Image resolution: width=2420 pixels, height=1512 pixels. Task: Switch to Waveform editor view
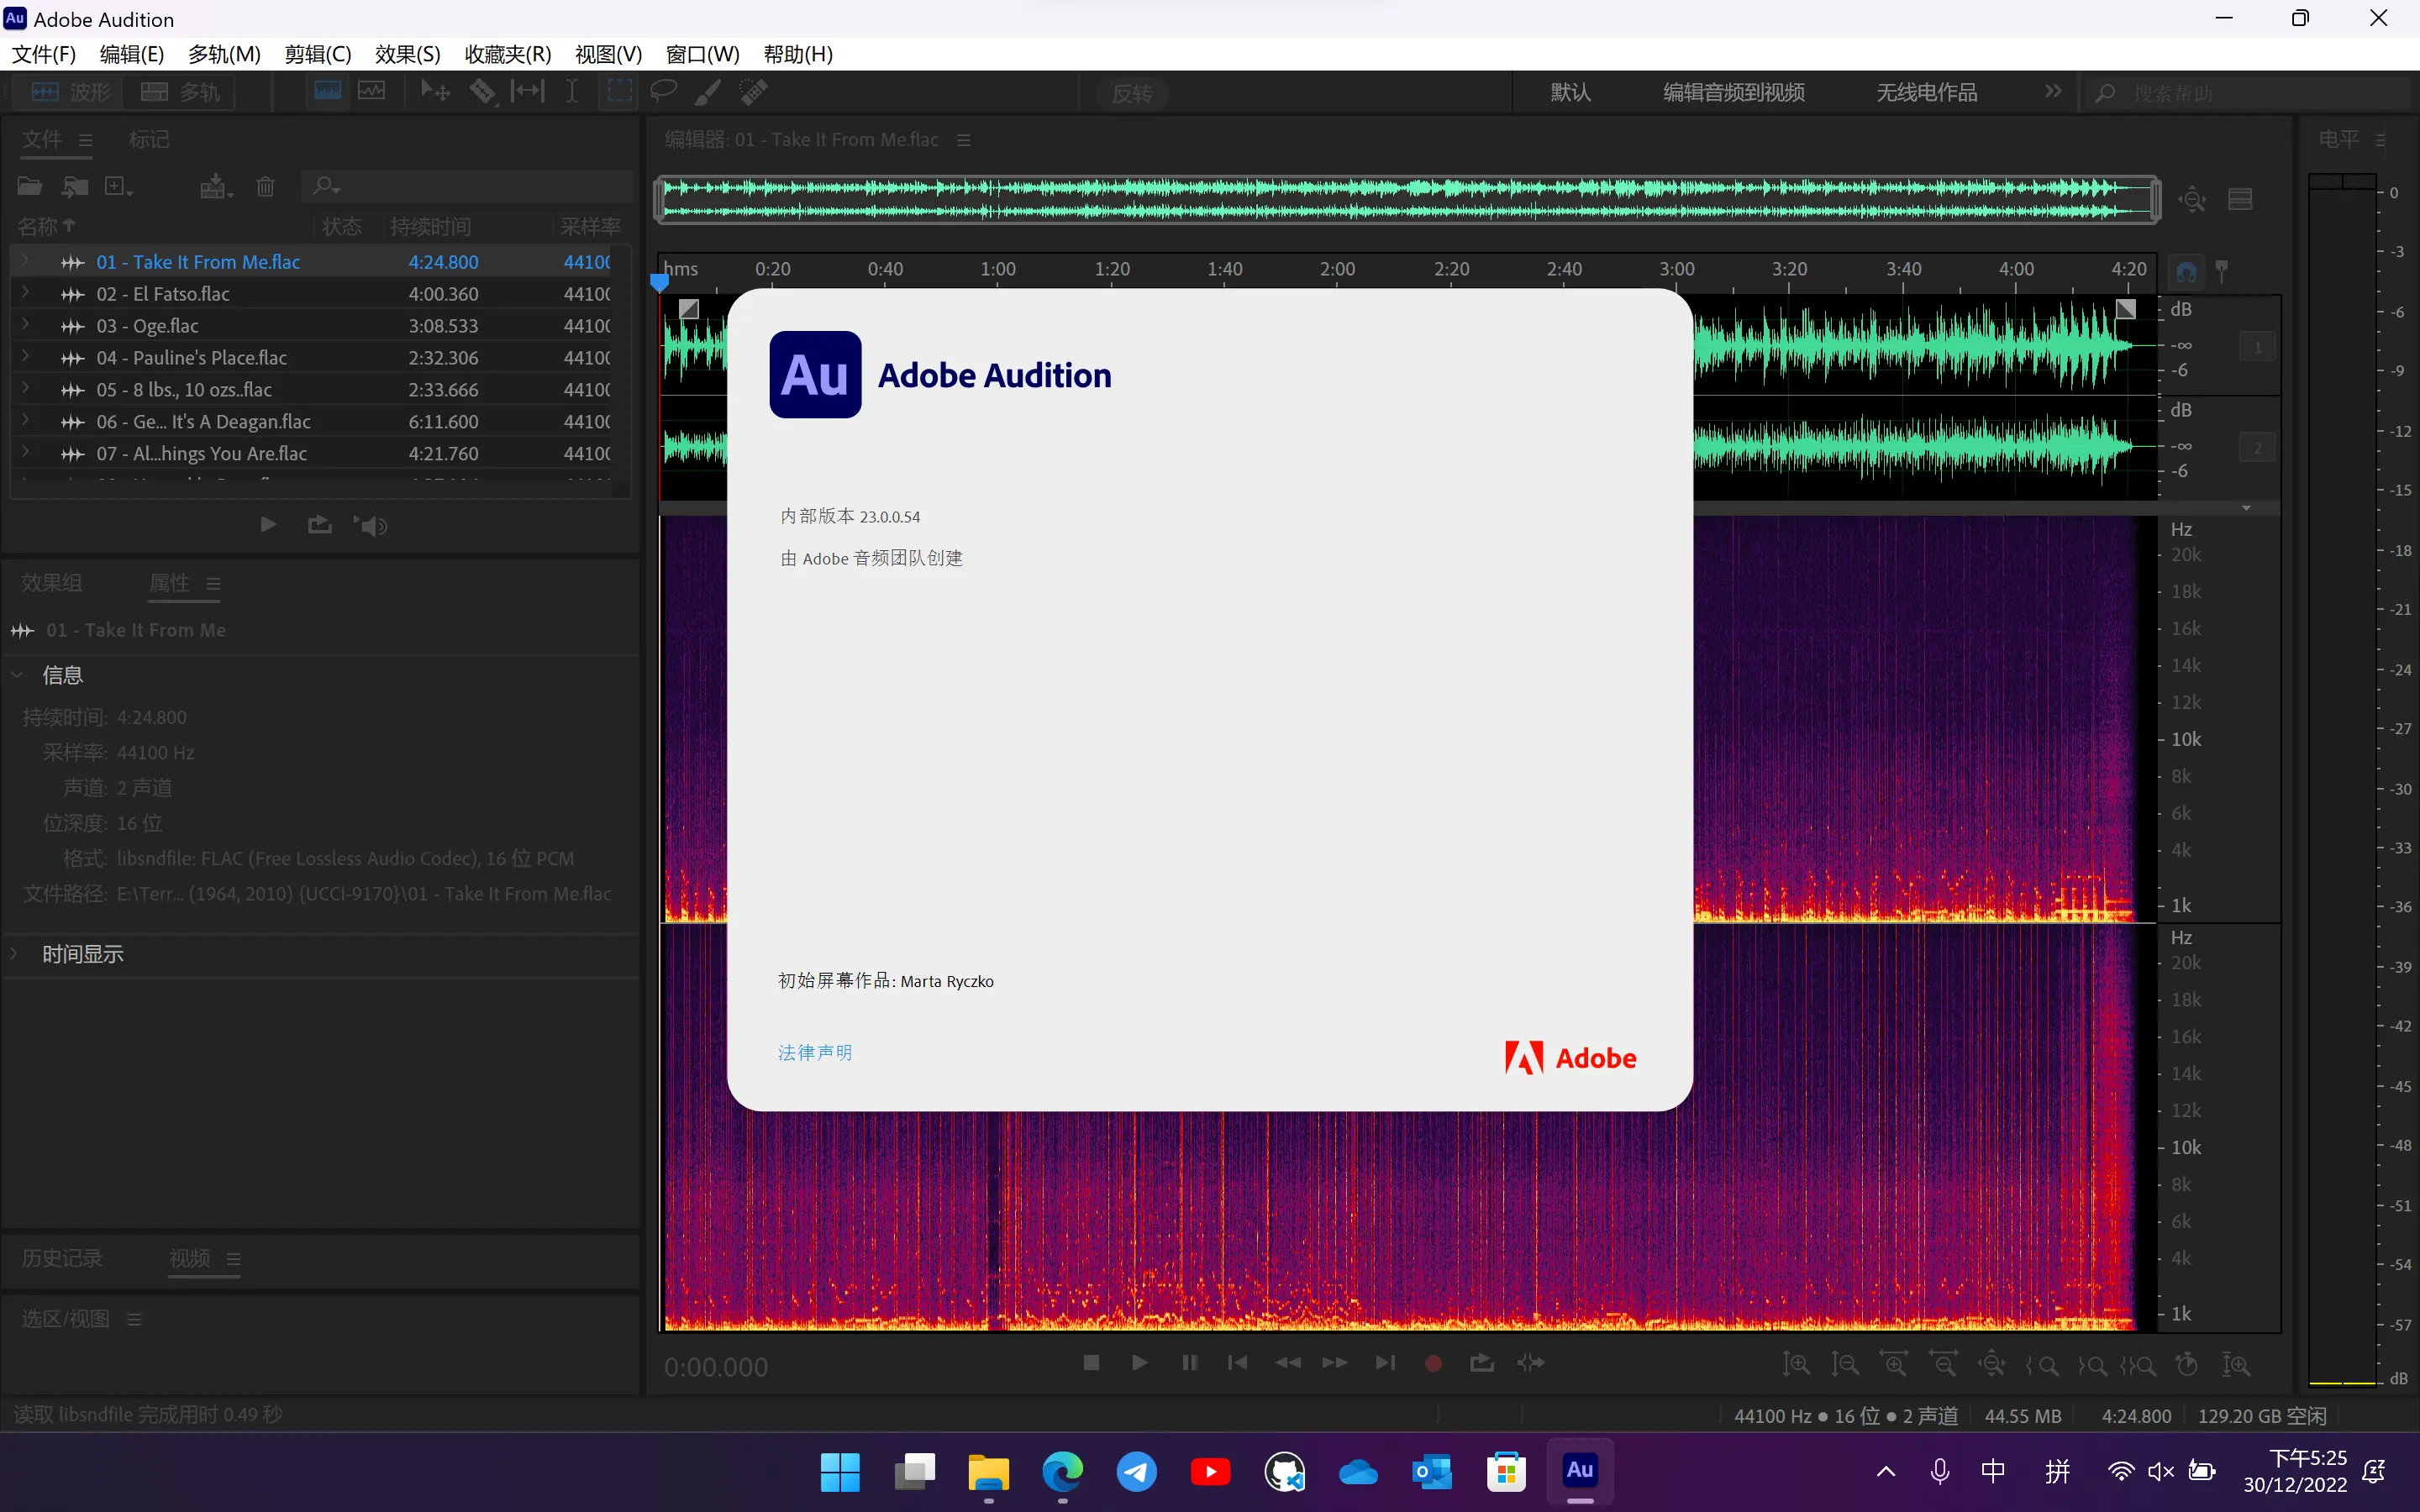click(69, 92)
